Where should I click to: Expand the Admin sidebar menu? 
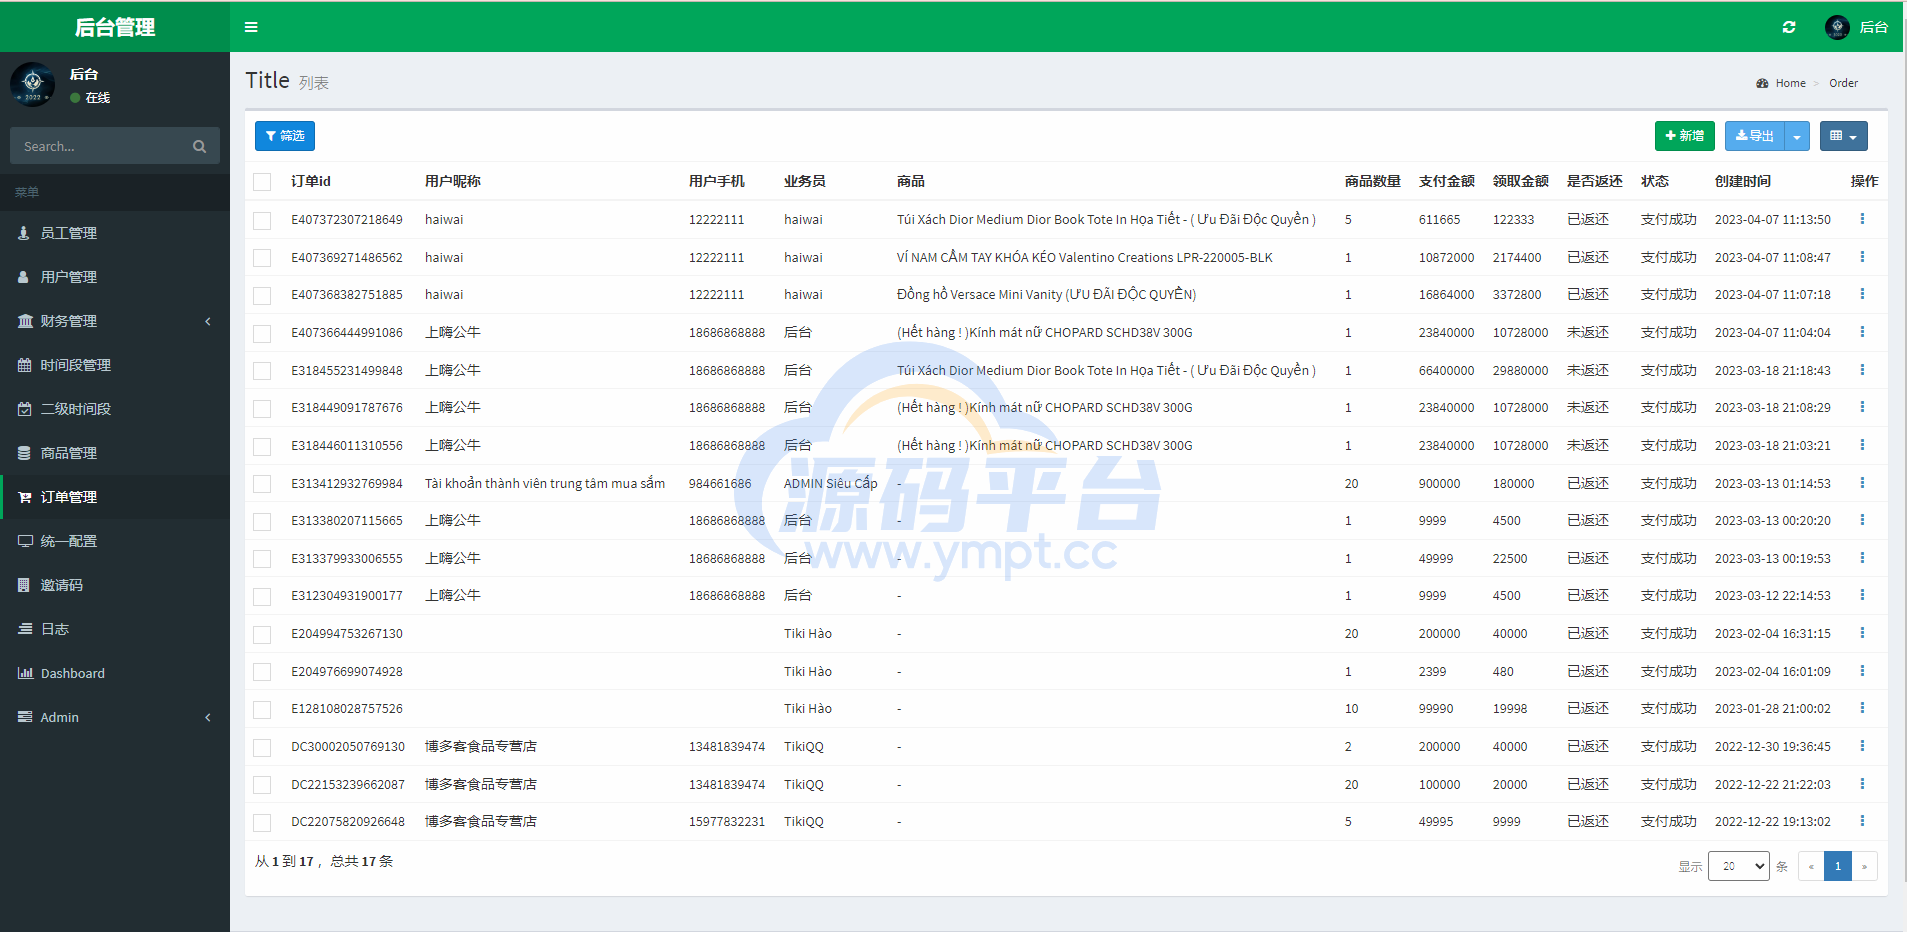click(115, 717)
